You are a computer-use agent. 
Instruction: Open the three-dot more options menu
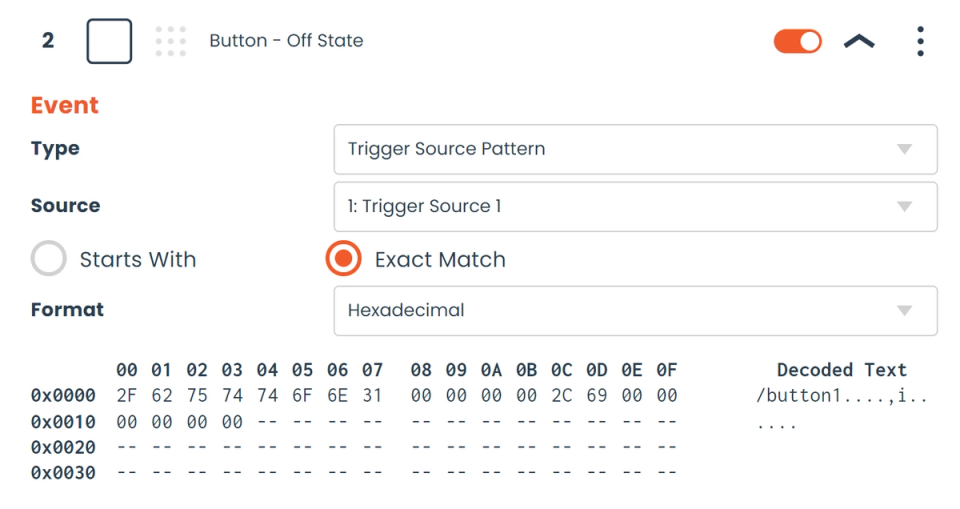(920, 41)
